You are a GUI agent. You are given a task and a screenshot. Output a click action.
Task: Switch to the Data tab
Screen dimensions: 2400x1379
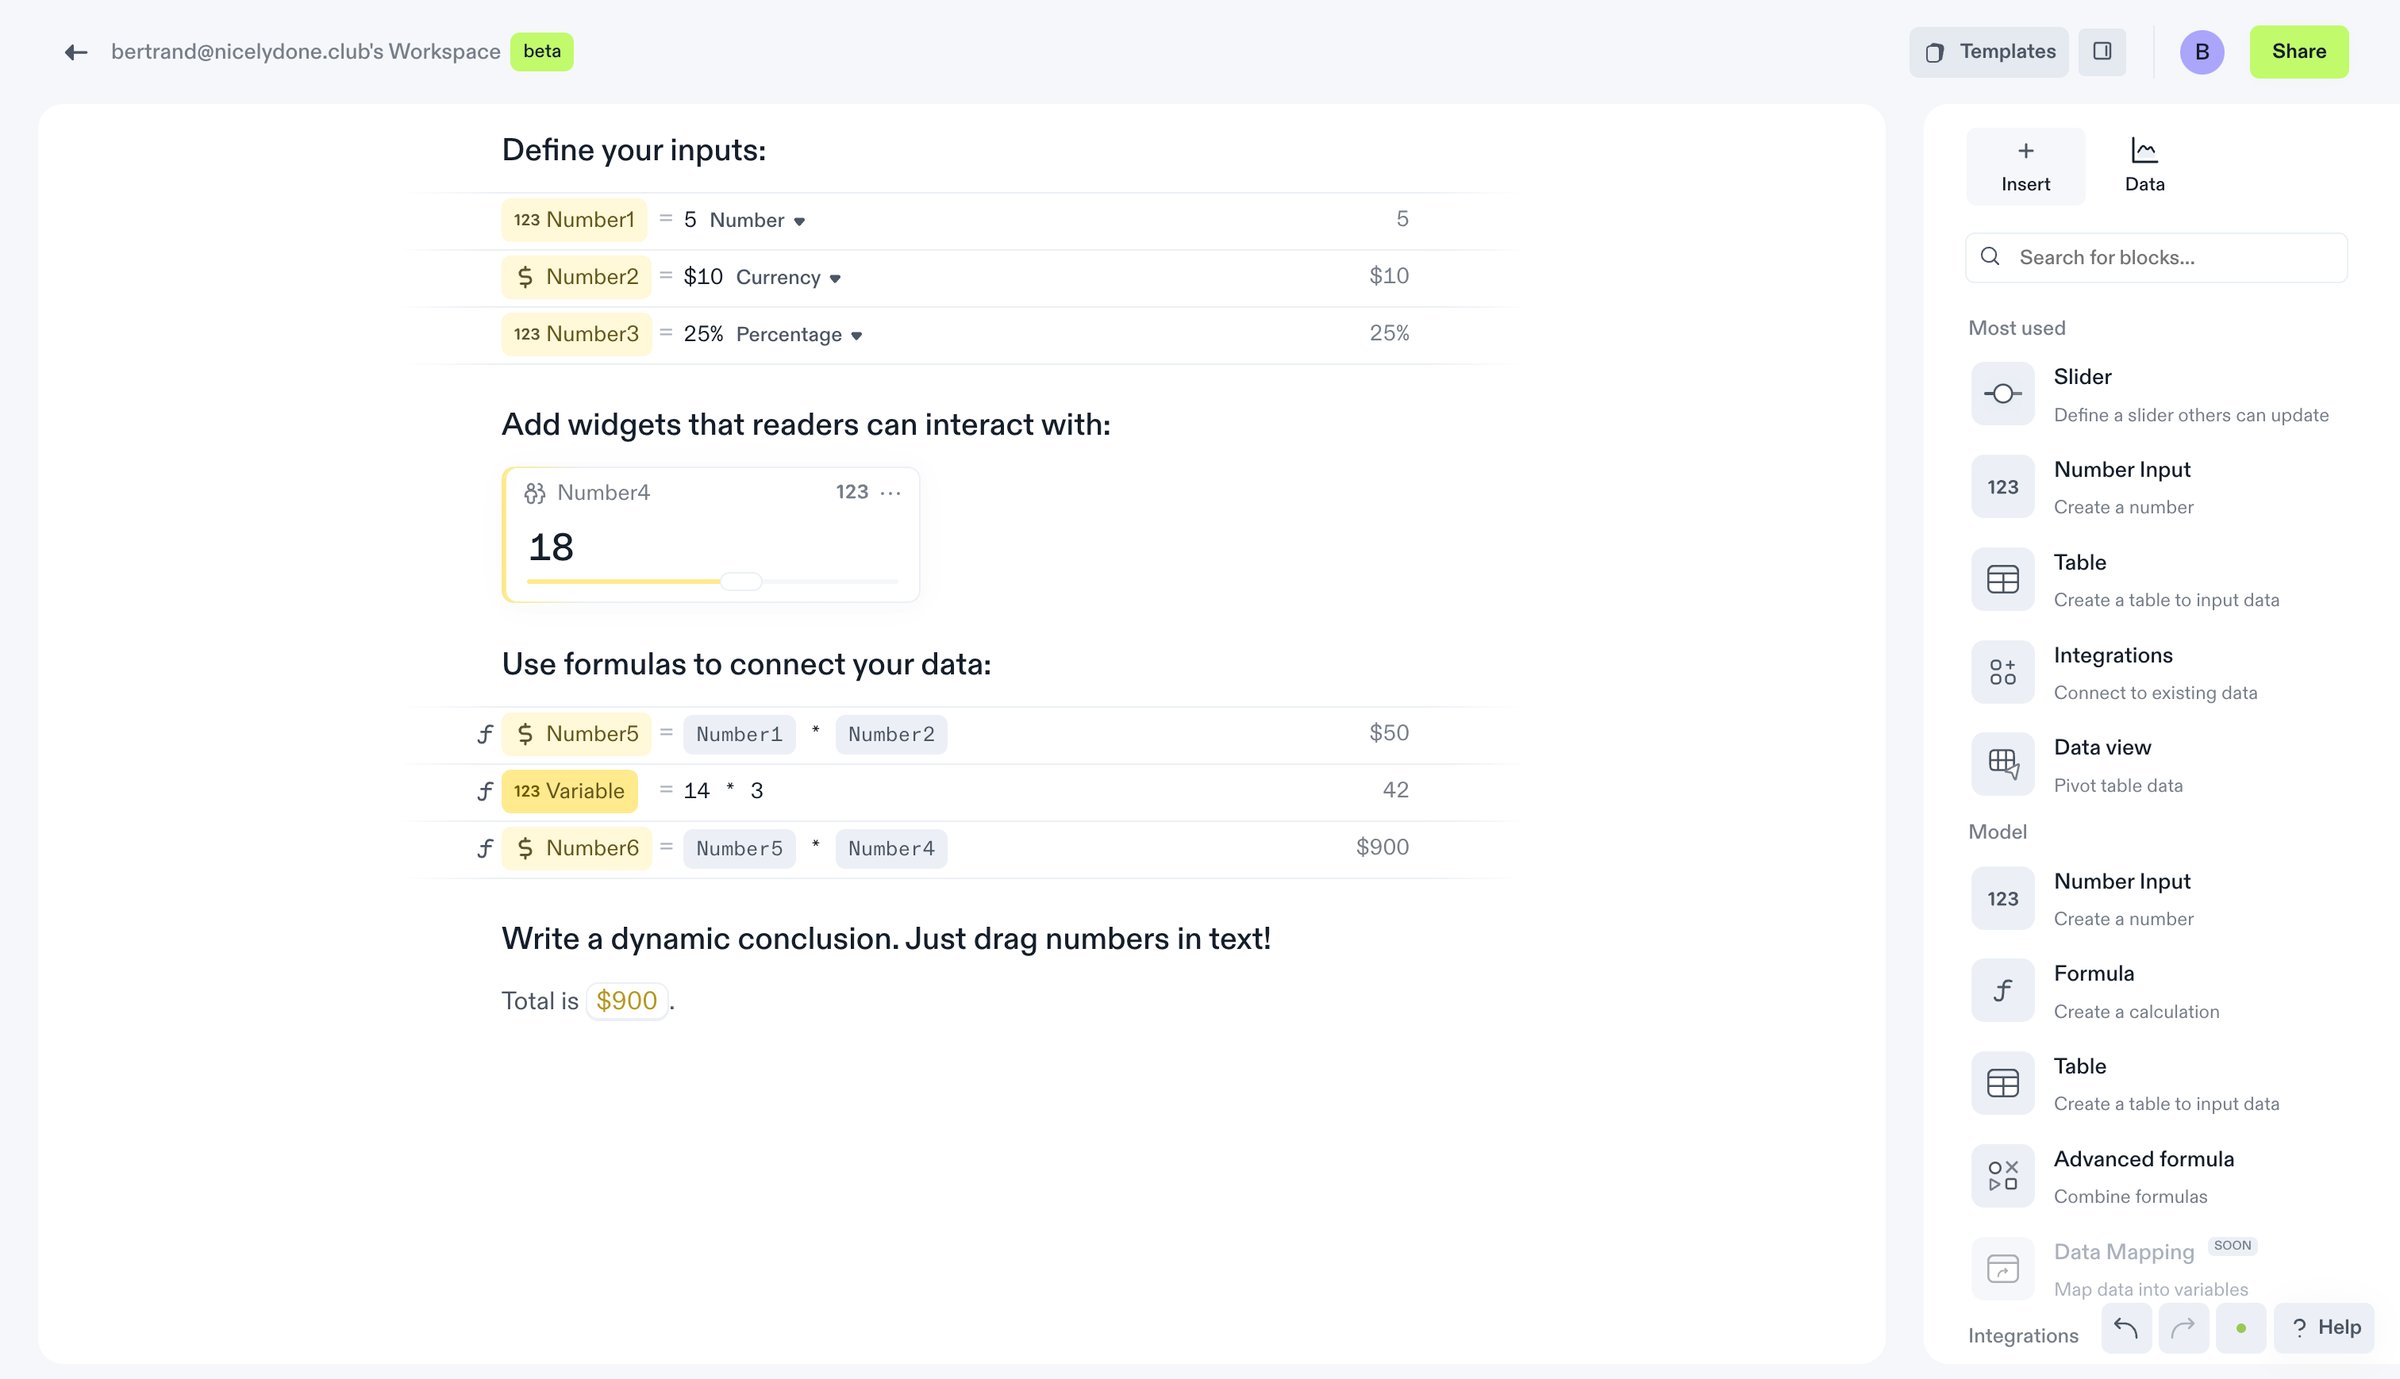(2144, 167)
